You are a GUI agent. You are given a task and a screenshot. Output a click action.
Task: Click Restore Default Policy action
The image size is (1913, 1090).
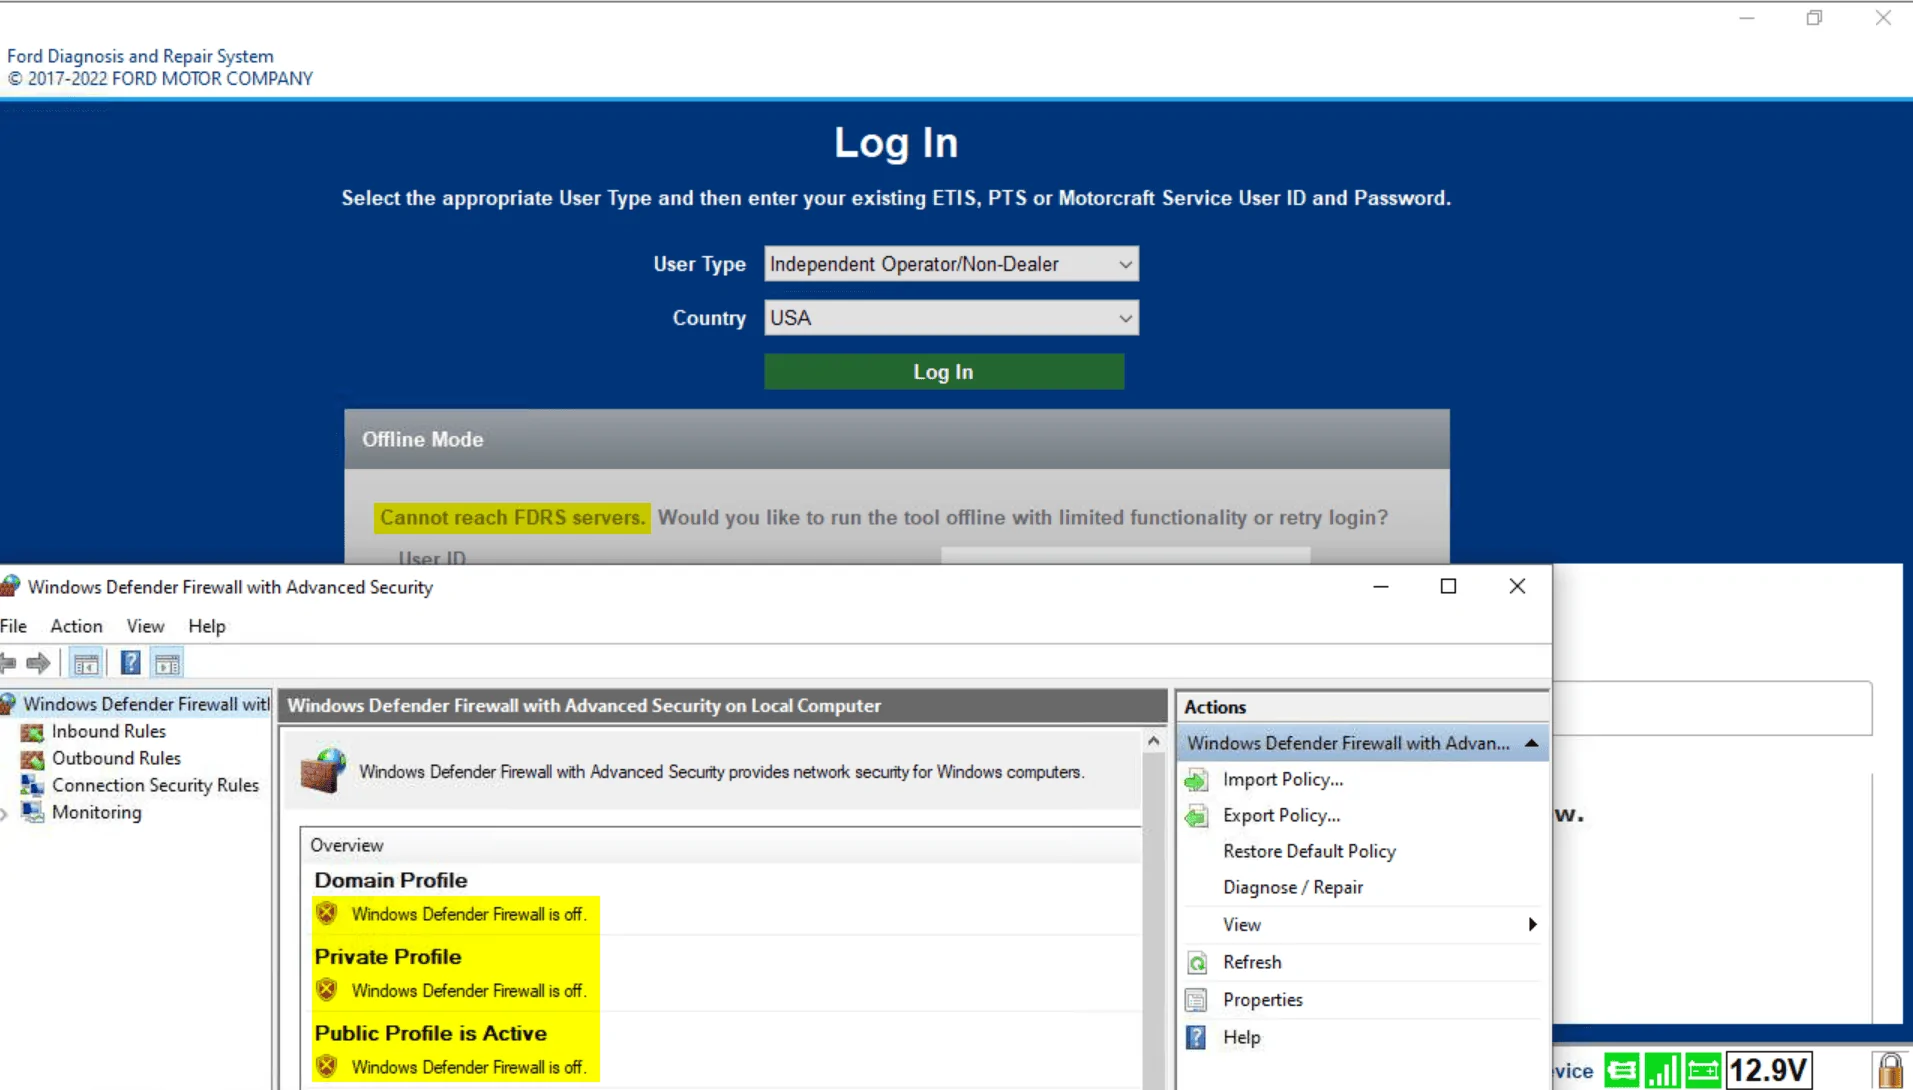pos(1308,851)
